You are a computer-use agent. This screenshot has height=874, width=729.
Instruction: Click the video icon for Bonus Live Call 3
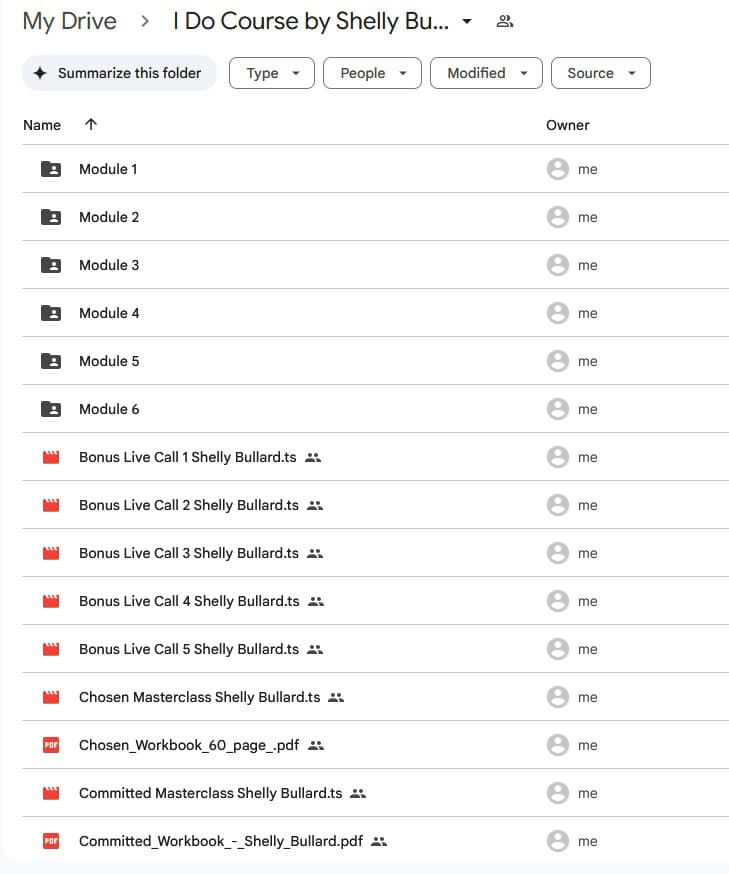tap(51, 553)
